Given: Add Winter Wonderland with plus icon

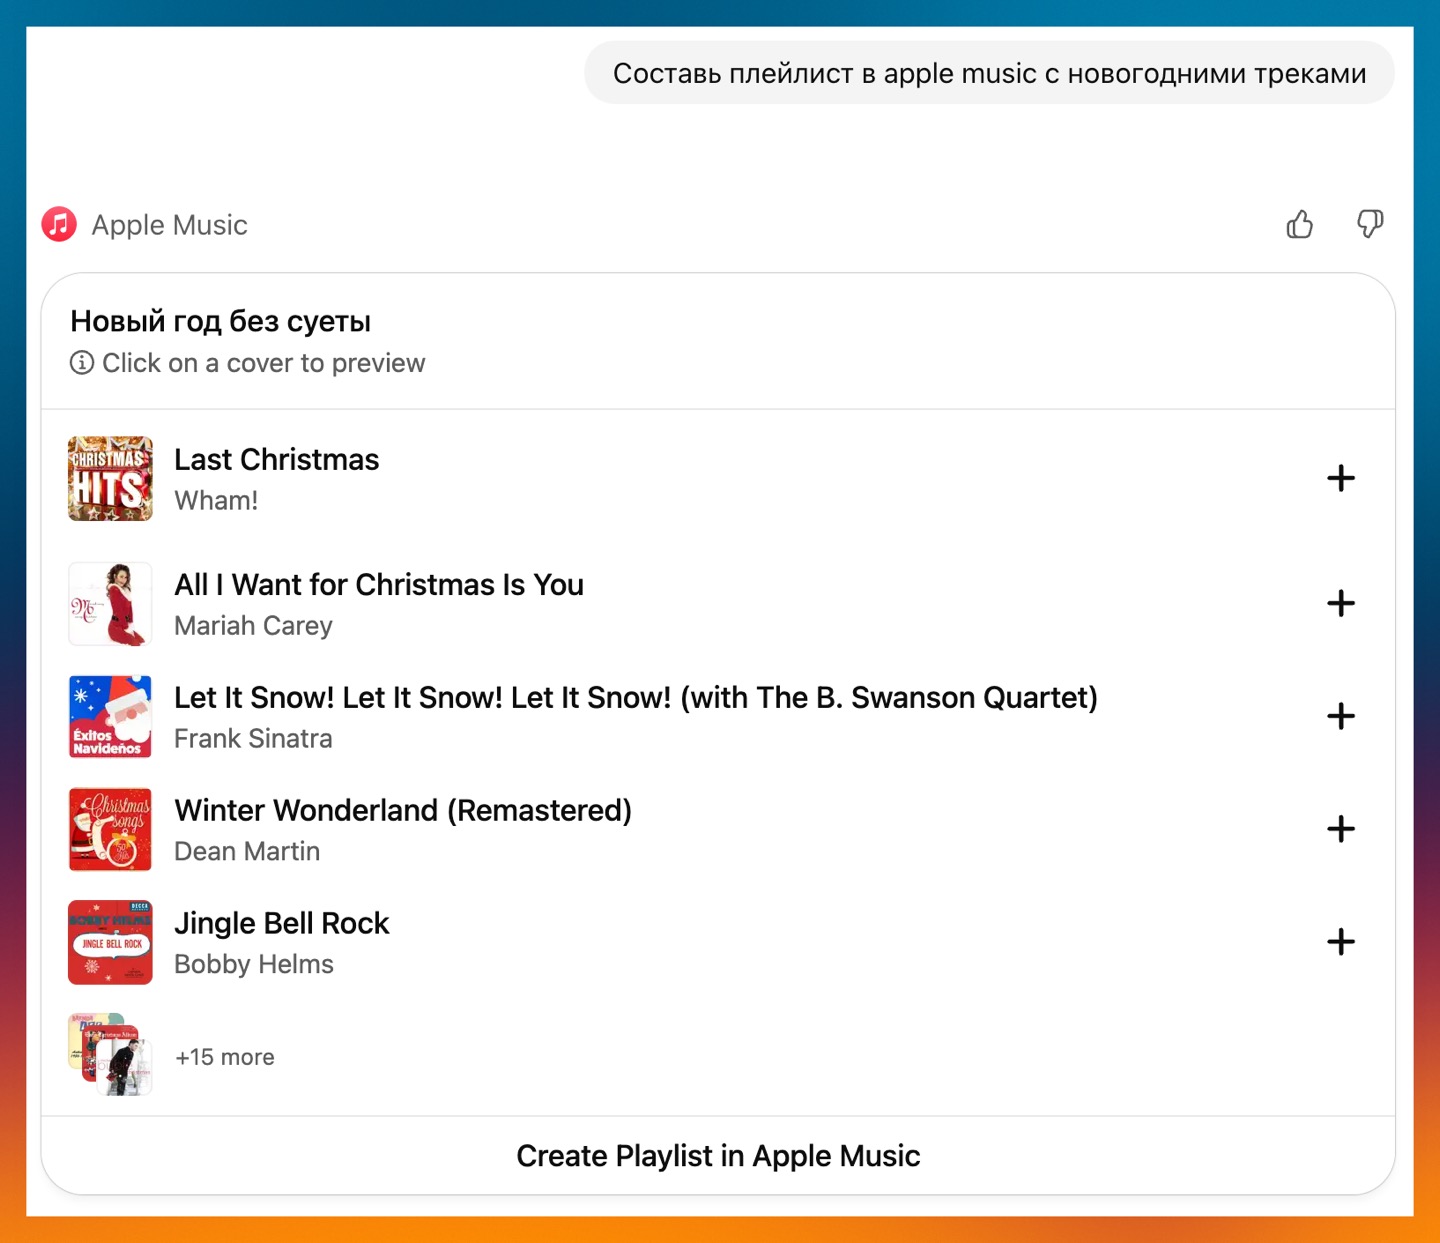Looking at the screenshot, I should coord(1340,829).
